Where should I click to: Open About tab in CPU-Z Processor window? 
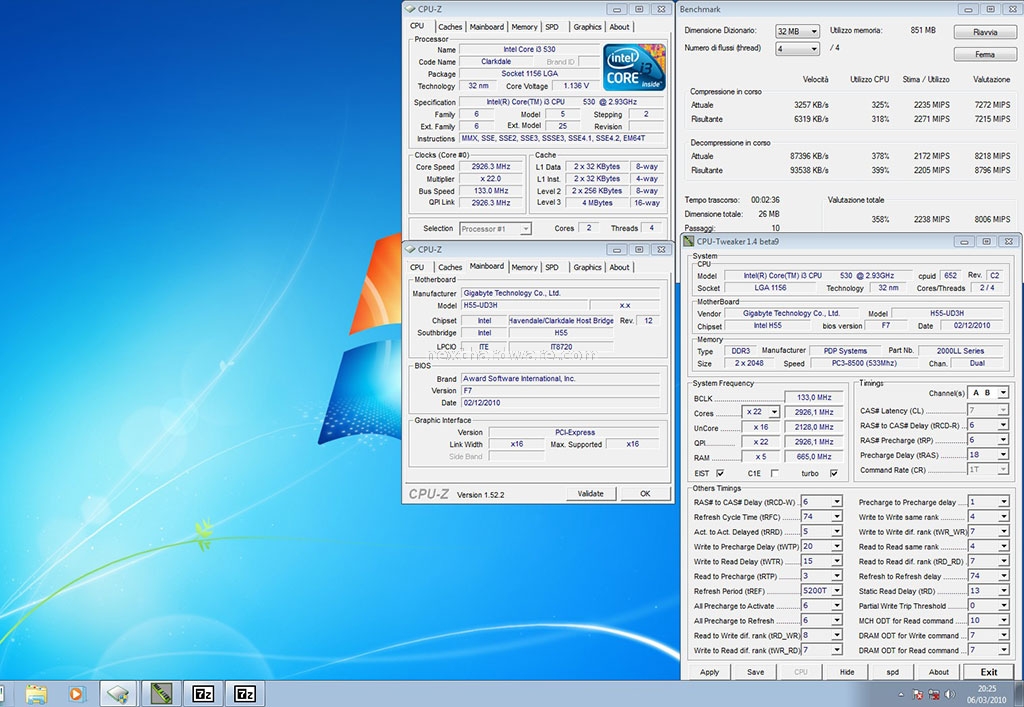pyautogui.click(x=619, y=27)
